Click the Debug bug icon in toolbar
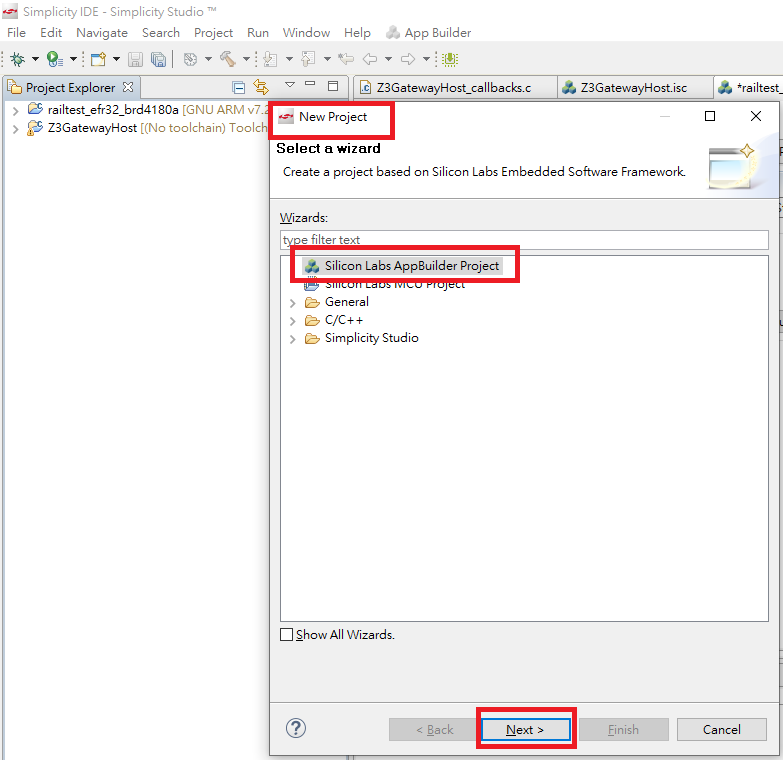Viewport: 783px width, 760px height. pos(17,59)
